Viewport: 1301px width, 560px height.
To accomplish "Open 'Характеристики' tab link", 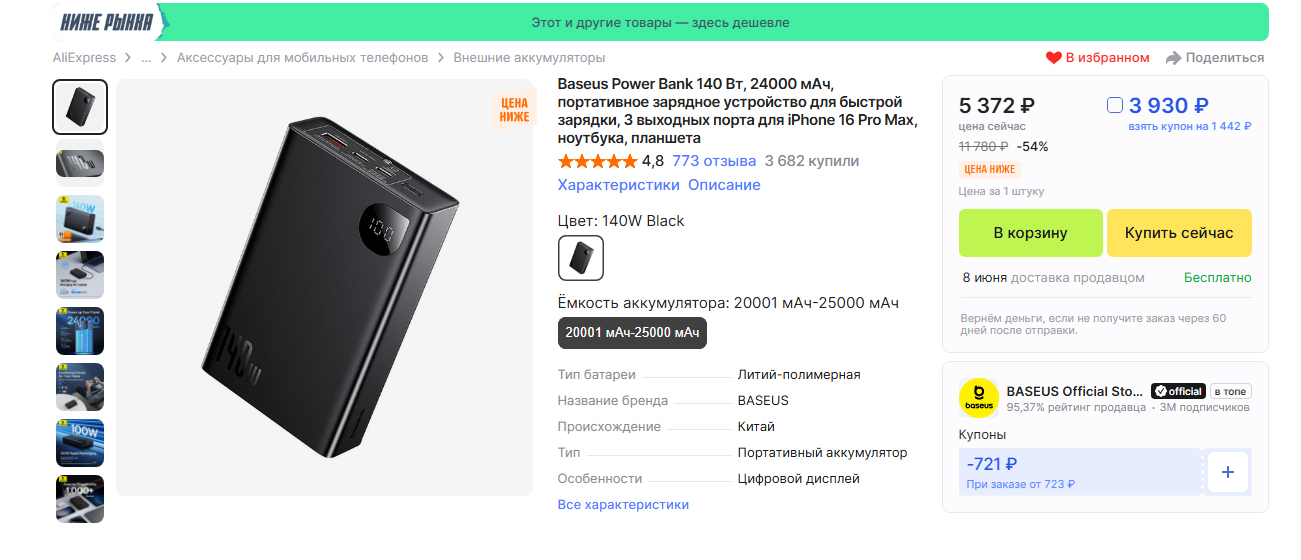I will (619, 185).
